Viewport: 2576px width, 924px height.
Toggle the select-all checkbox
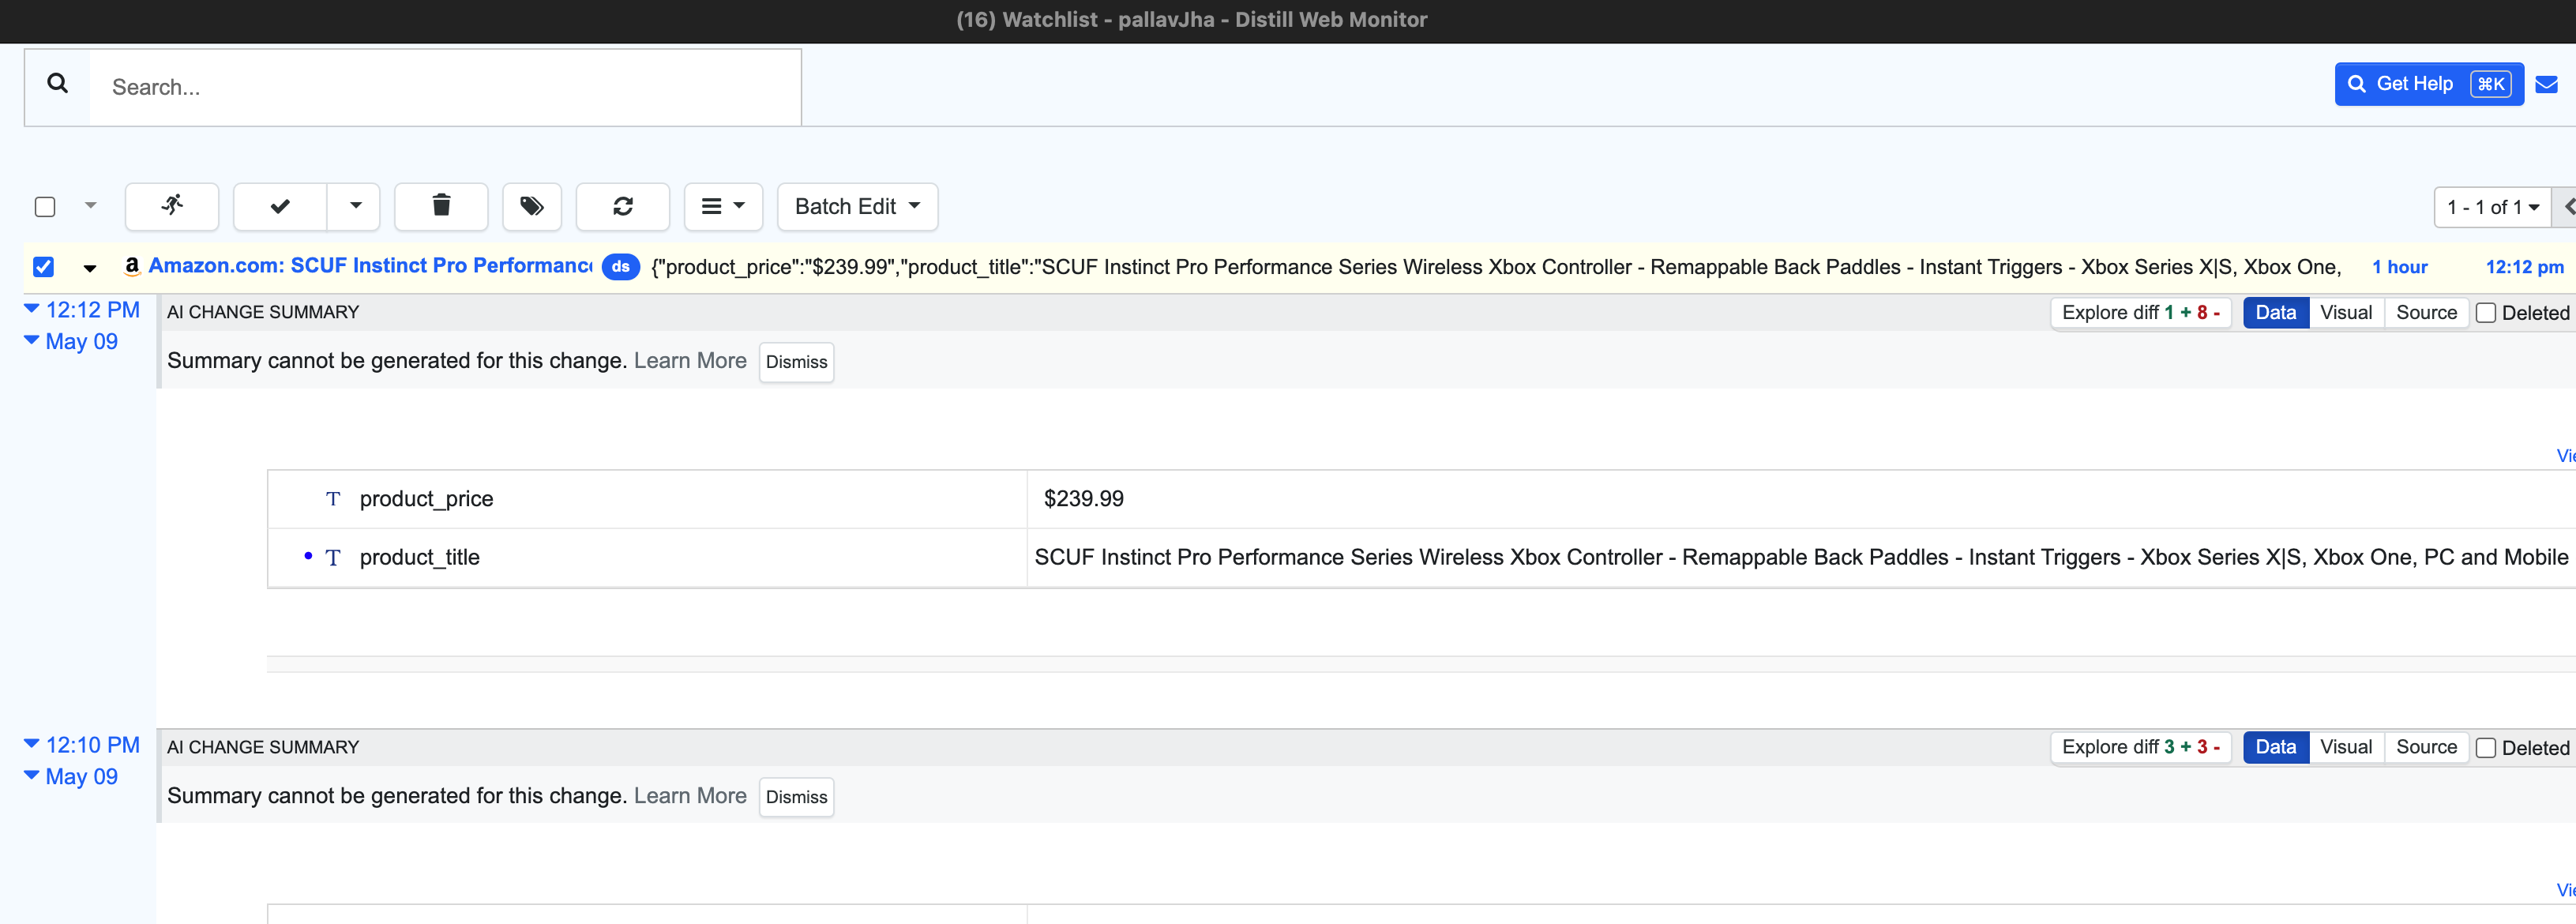[45, 207]
